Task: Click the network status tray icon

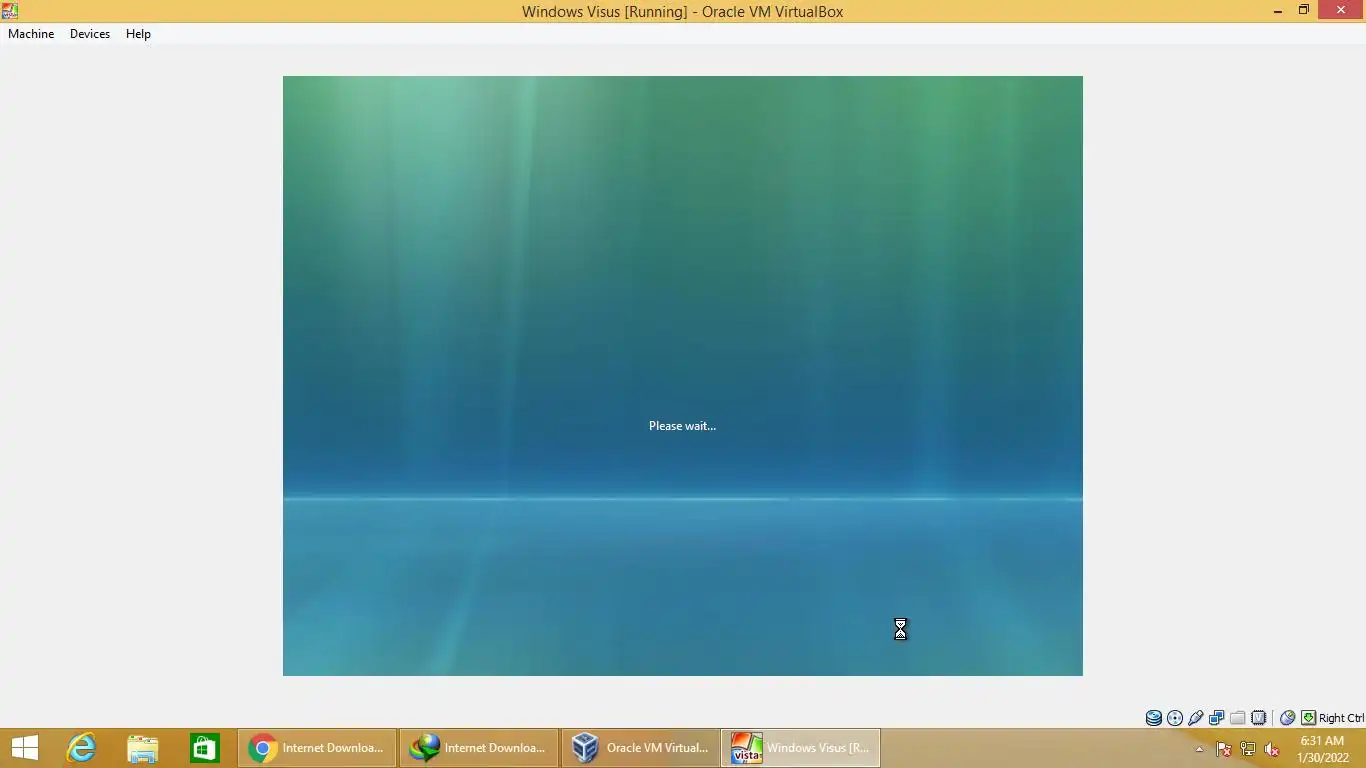Action: point(1248,749)
